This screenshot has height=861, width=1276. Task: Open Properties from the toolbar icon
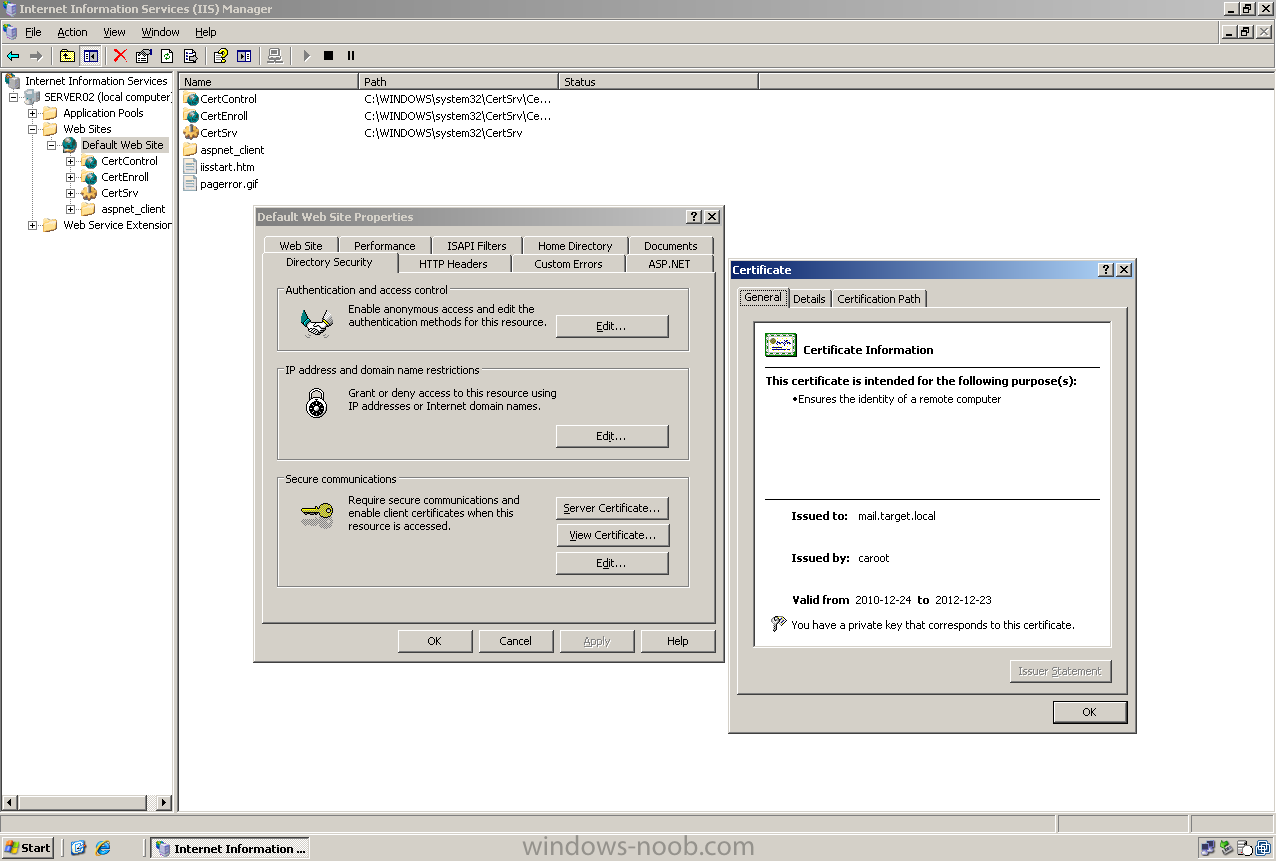144,56
